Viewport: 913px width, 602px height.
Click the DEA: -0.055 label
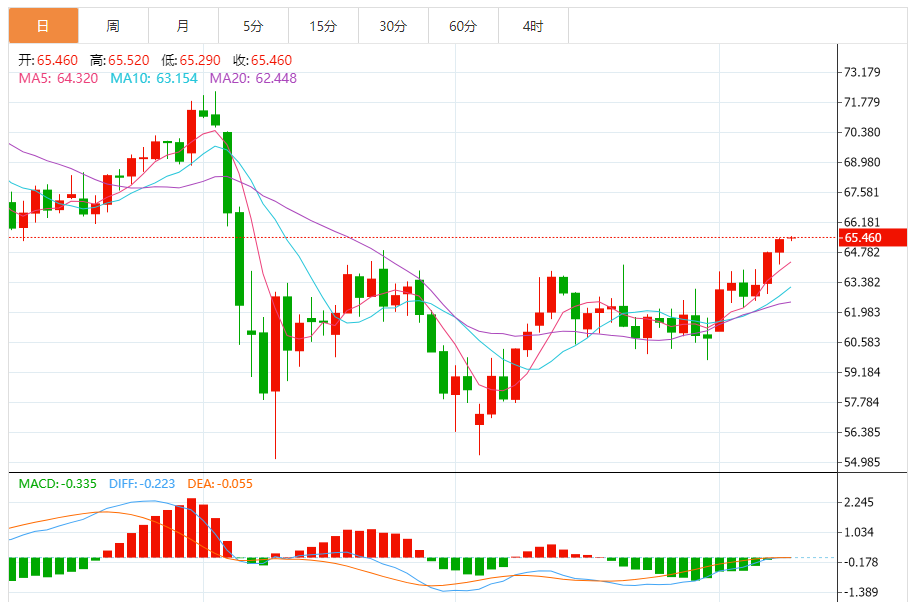click(220, 484)
